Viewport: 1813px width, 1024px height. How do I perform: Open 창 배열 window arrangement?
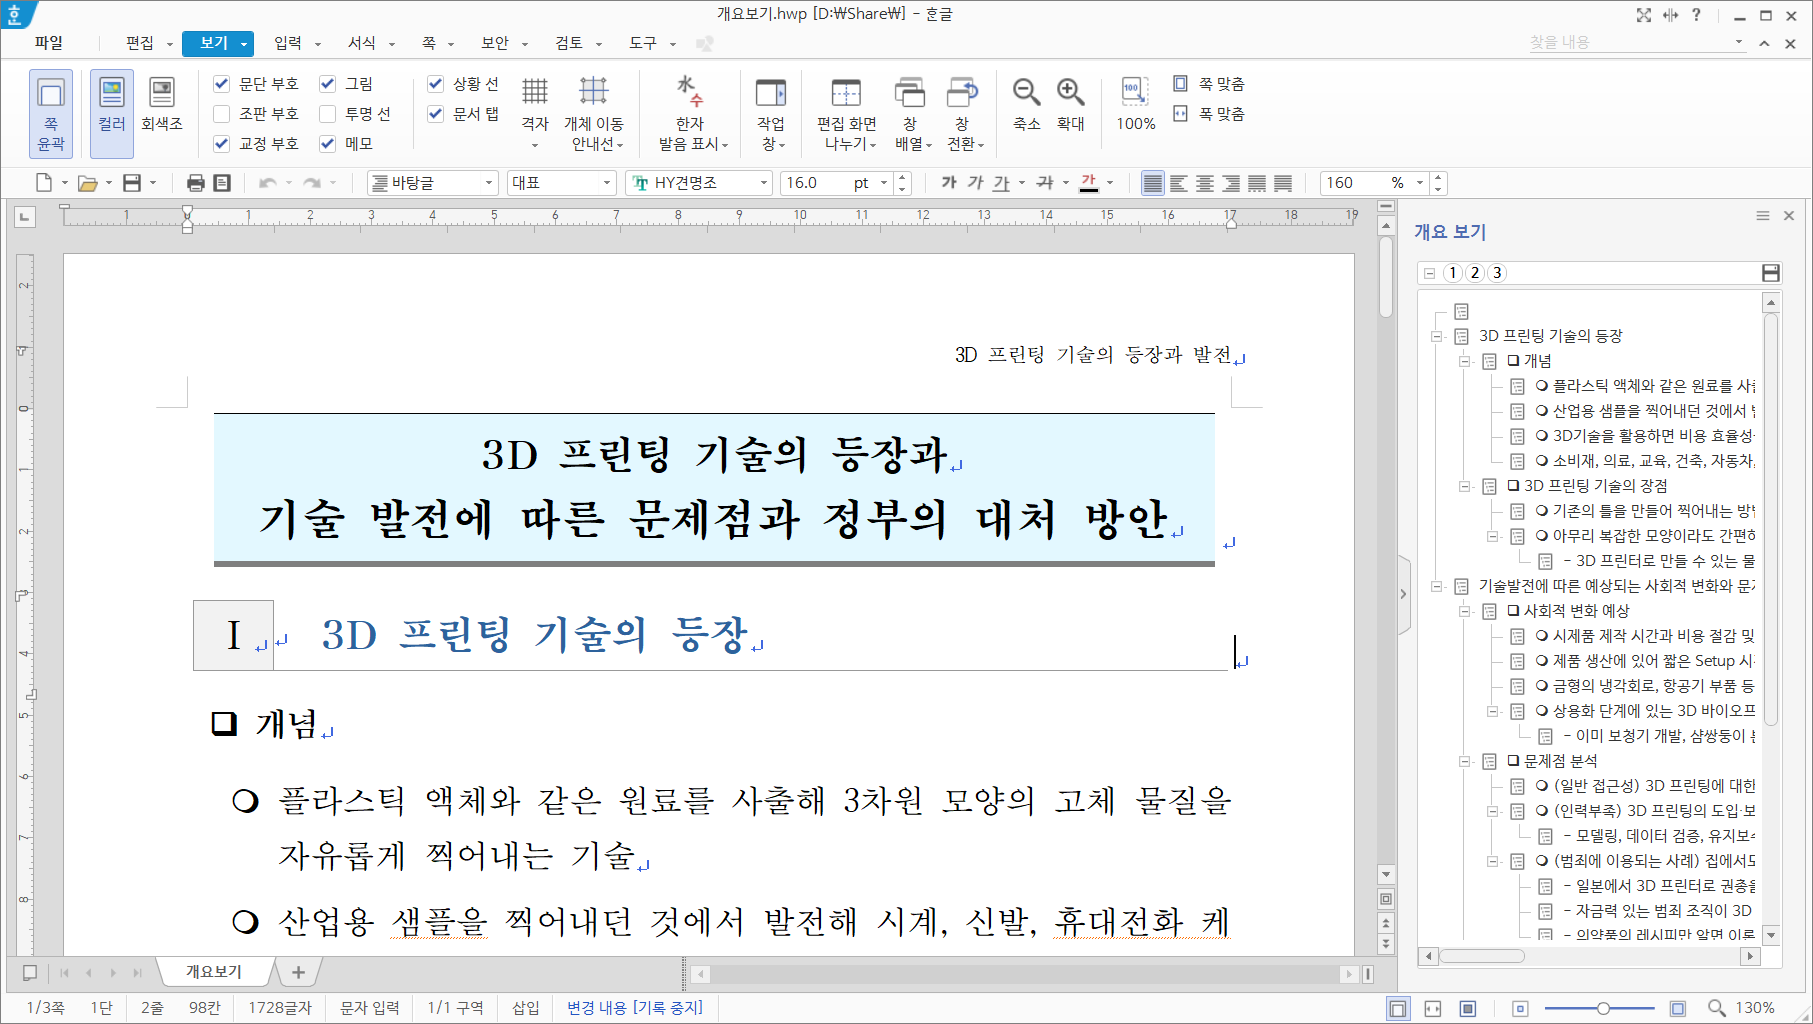911,113
